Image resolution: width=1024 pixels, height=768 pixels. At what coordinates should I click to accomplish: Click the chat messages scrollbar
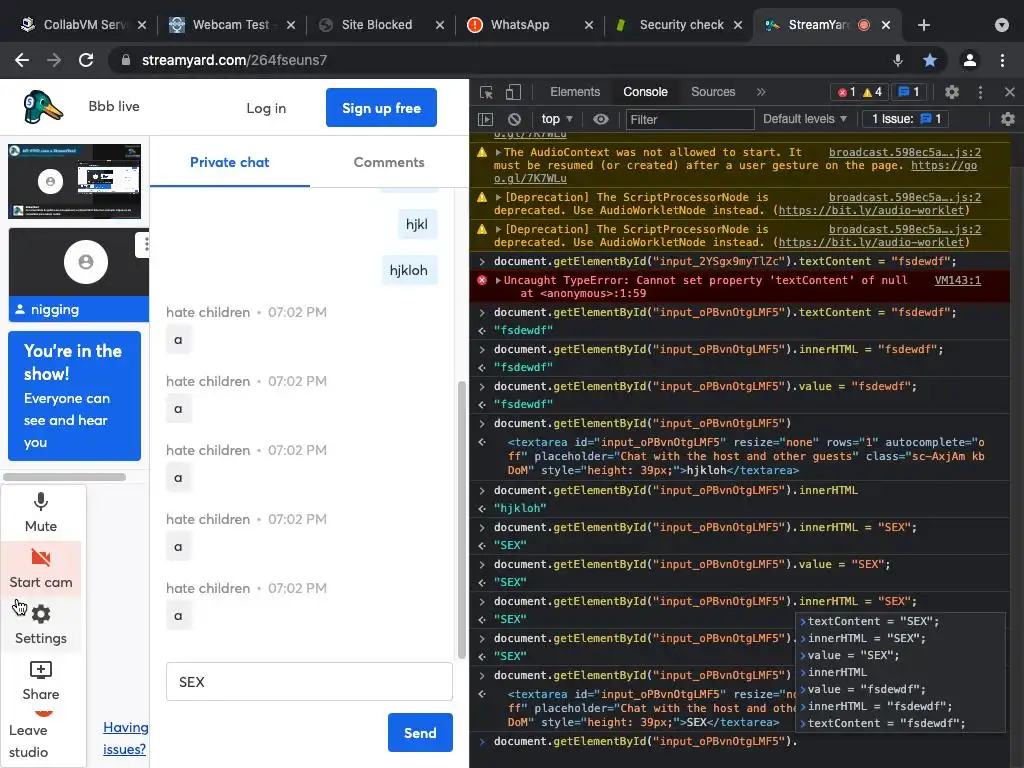pyautogui.click(x=462, y=520)
